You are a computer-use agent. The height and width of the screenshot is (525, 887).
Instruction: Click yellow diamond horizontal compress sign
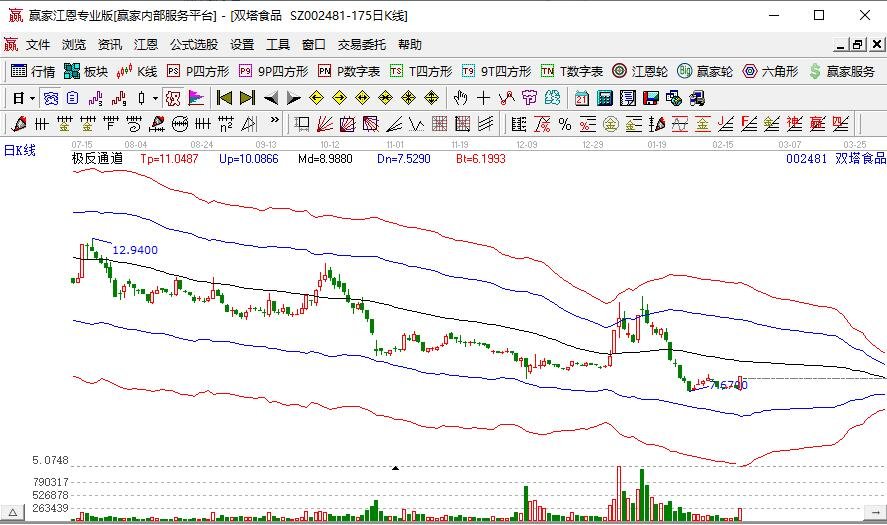point(385,98)
